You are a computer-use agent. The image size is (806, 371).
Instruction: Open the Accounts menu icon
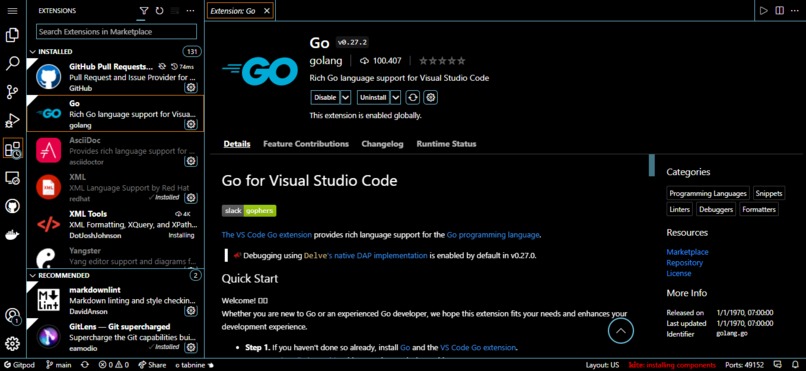click(12, 316)
